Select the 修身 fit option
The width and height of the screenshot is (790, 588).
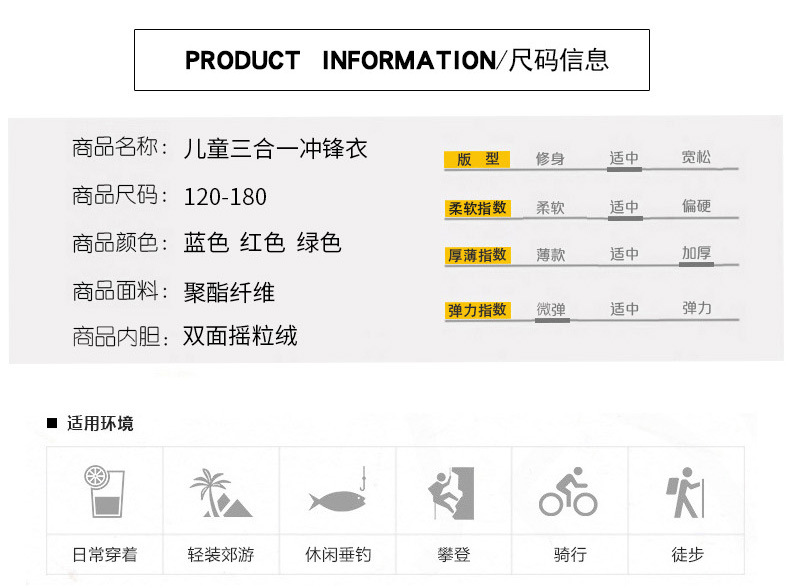(550, 159)
